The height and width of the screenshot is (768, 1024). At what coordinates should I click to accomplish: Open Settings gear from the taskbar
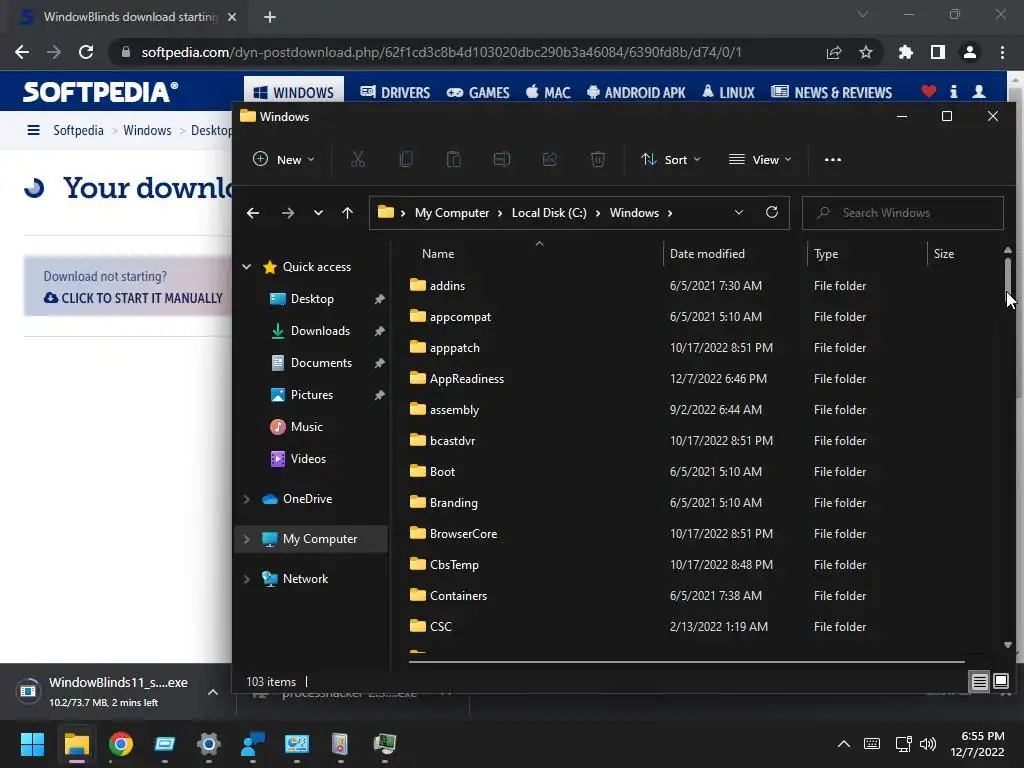(x=209, y=744)
